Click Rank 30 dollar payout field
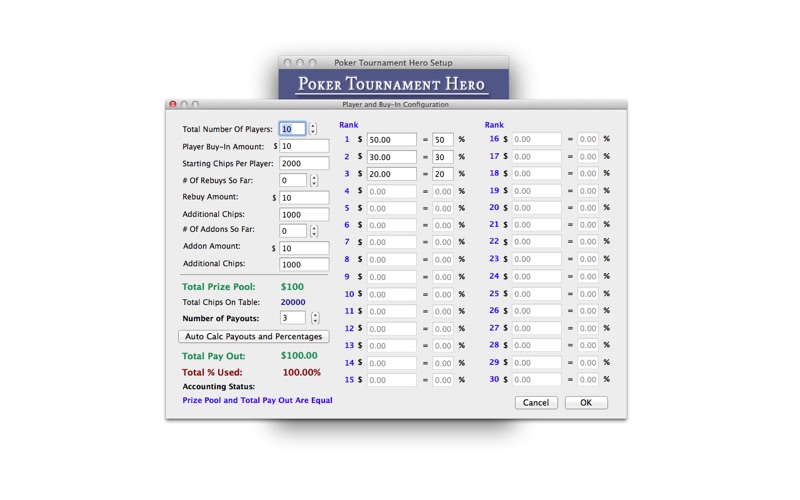Image resolution: width=800 pixels, height=500 pixels. [537, 380]
